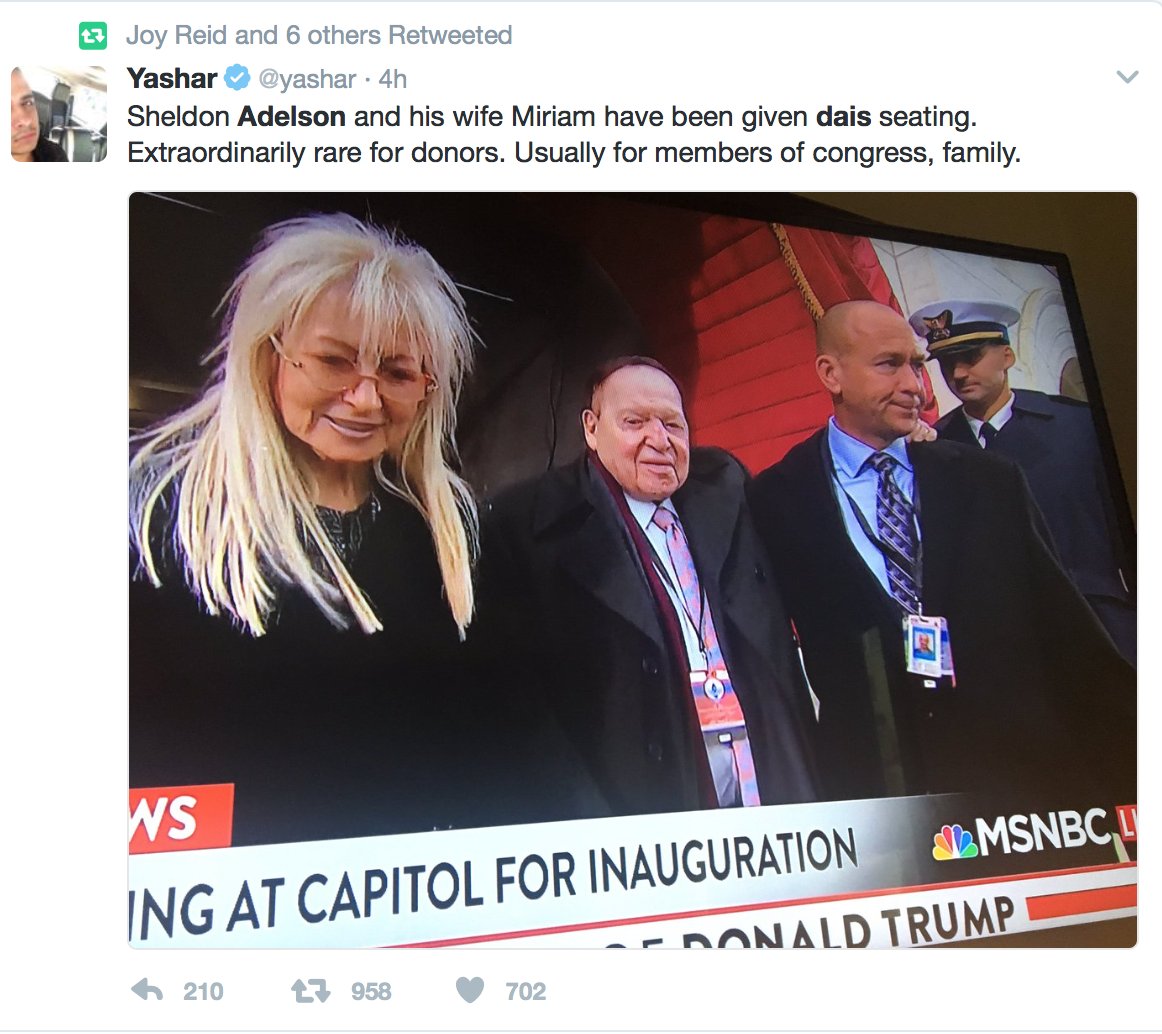The width and height of the screenshot is (1162, 1034).
Task: Click the Yashar display name
Action: click(172, 78)
